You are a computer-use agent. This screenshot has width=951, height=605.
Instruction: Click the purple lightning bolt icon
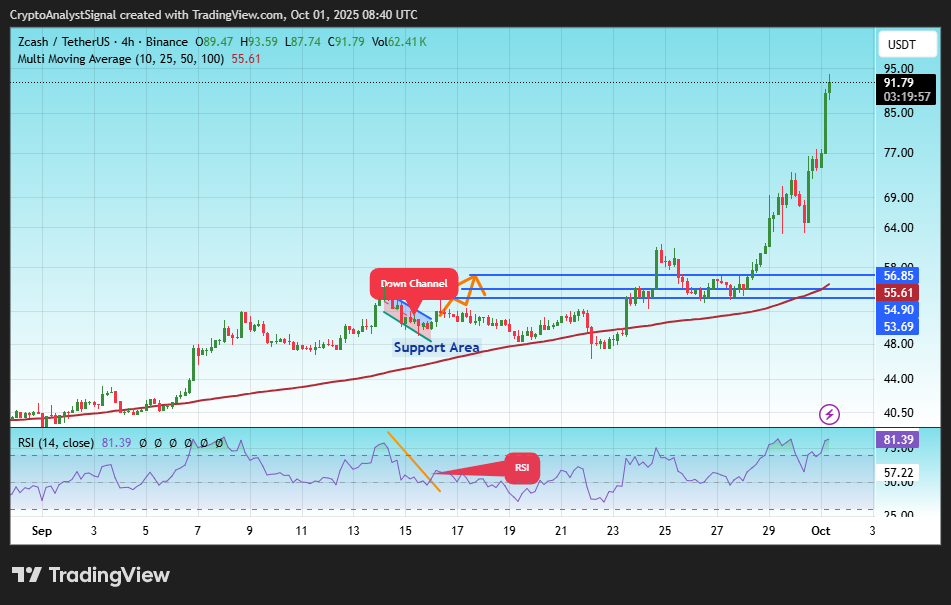pos(829,415)
